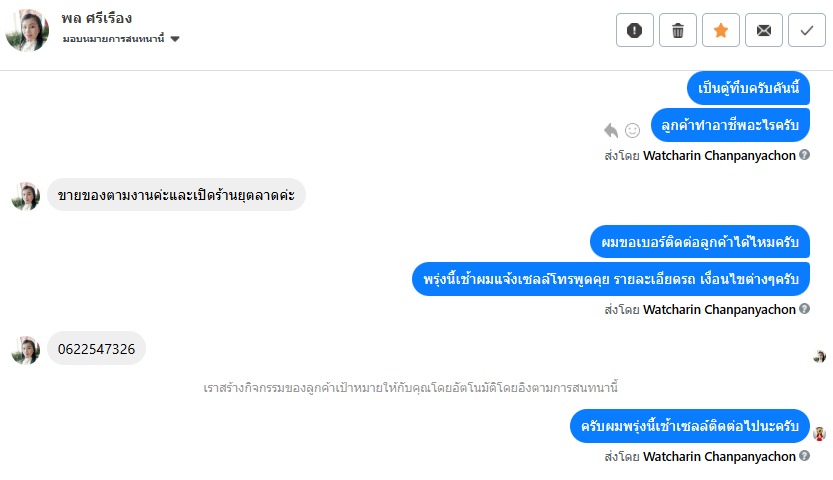Add emoji reaction with the smiley icon
This screenshot has width=833, height=480.
[632, 130]
